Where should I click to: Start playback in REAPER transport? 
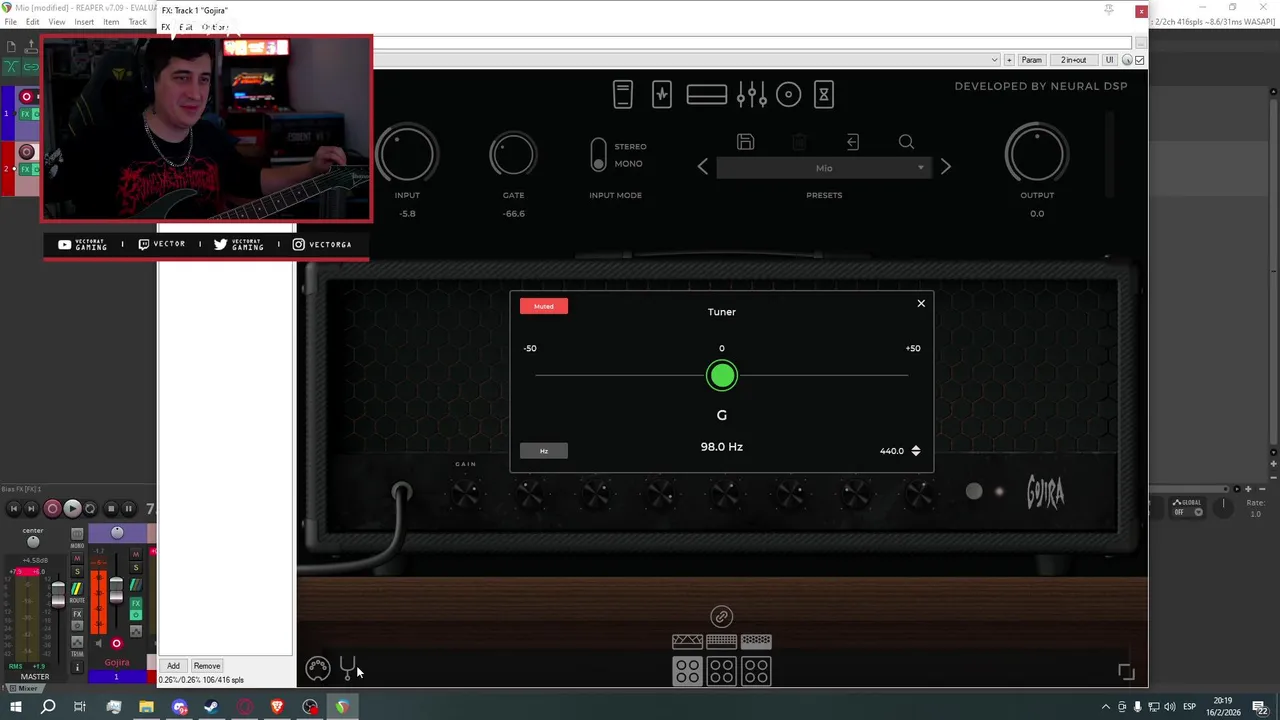(x=71, y=509)
